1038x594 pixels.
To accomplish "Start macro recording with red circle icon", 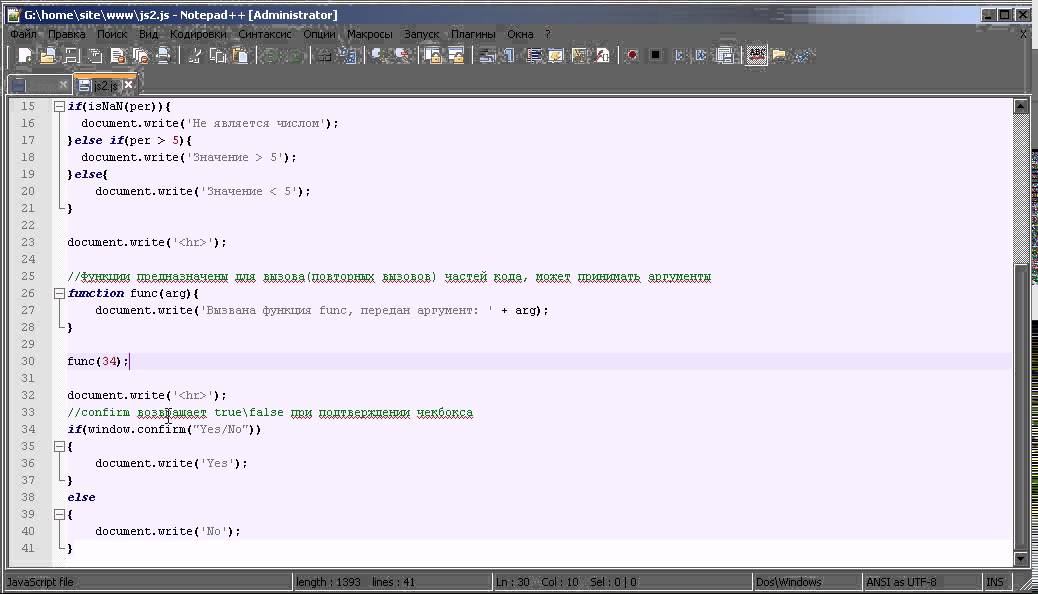I will (632, 56).
